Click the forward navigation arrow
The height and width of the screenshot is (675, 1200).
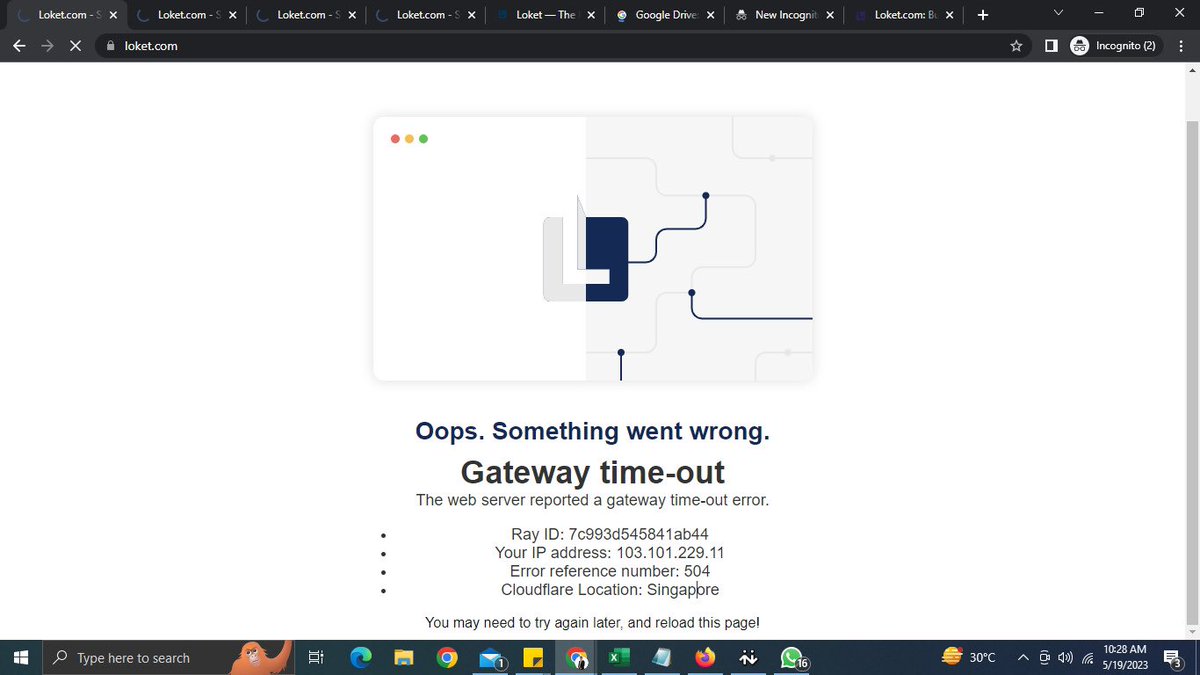click(x=47, y=45)
